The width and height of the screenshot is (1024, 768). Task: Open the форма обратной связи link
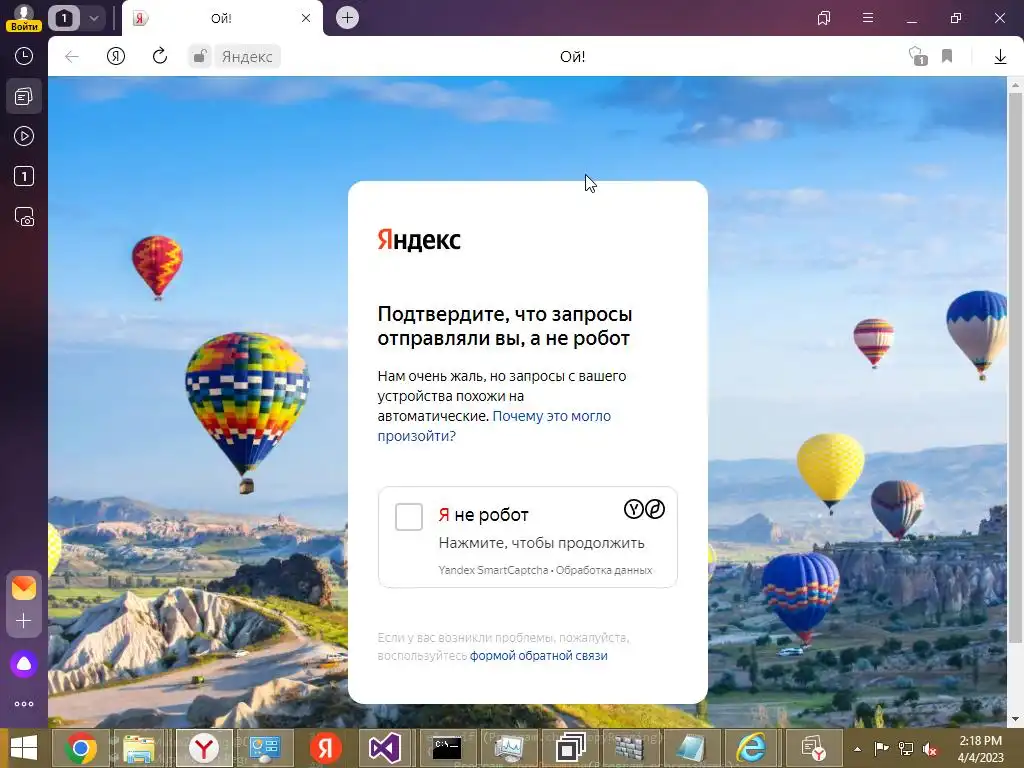point(539,656)
